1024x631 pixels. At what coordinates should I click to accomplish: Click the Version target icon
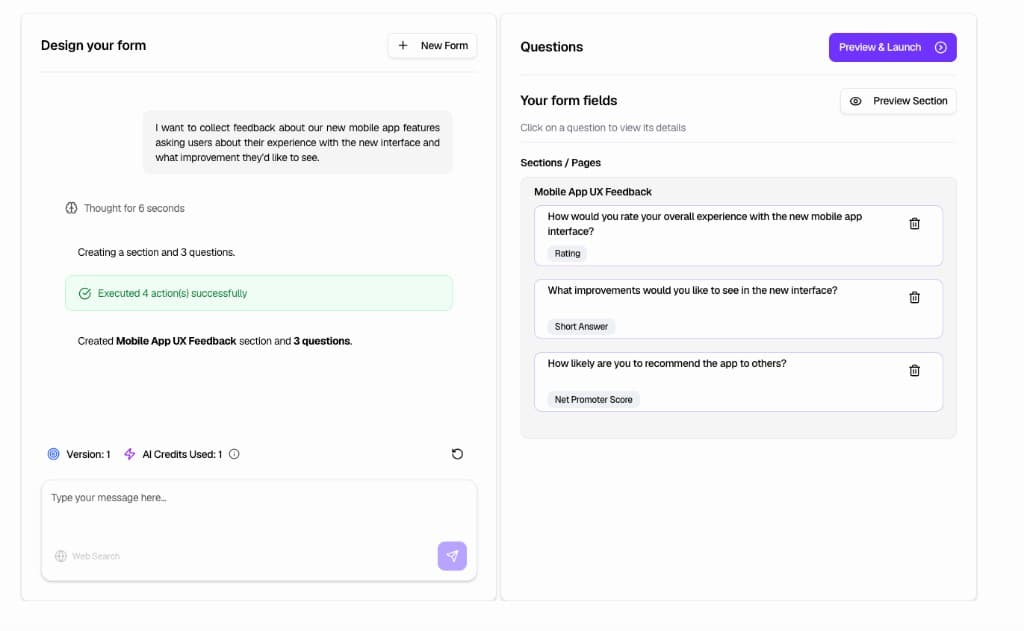coord(53,454)
